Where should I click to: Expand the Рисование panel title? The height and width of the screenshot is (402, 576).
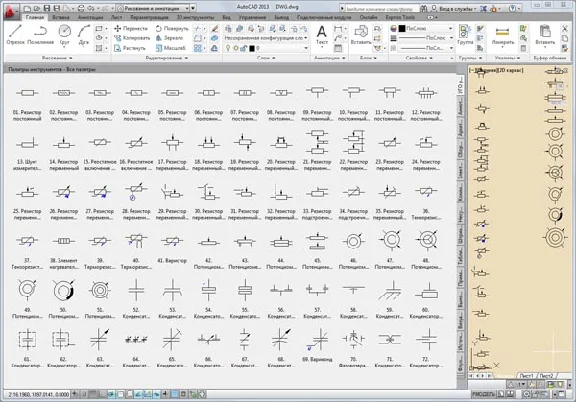click(x=57, y=58)
